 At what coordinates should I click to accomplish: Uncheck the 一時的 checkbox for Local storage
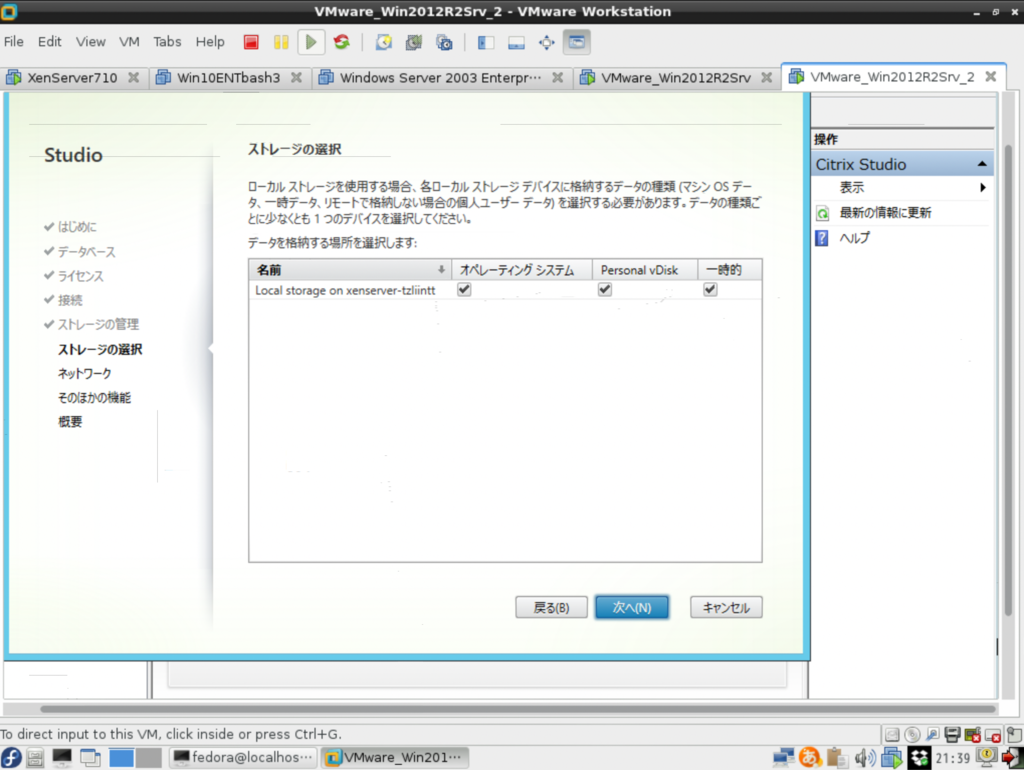click(711, 289)
